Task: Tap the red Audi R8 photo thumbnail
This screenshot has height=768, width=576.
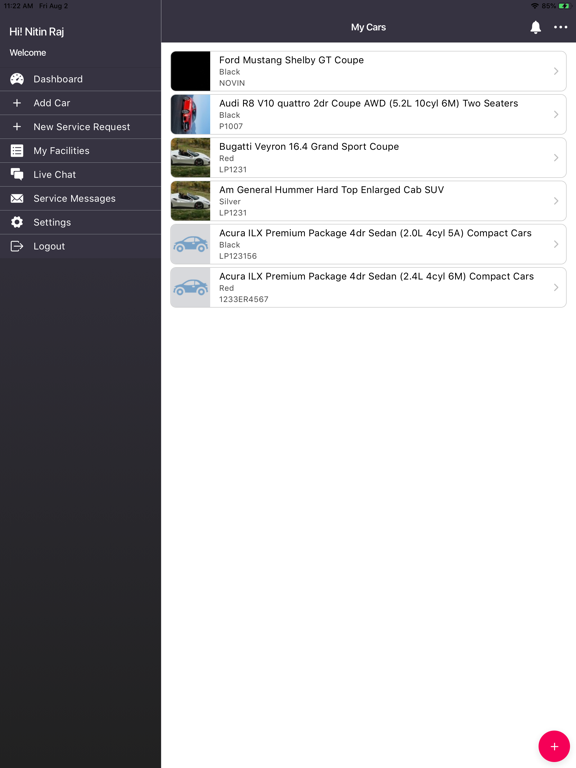Action: 191,114
